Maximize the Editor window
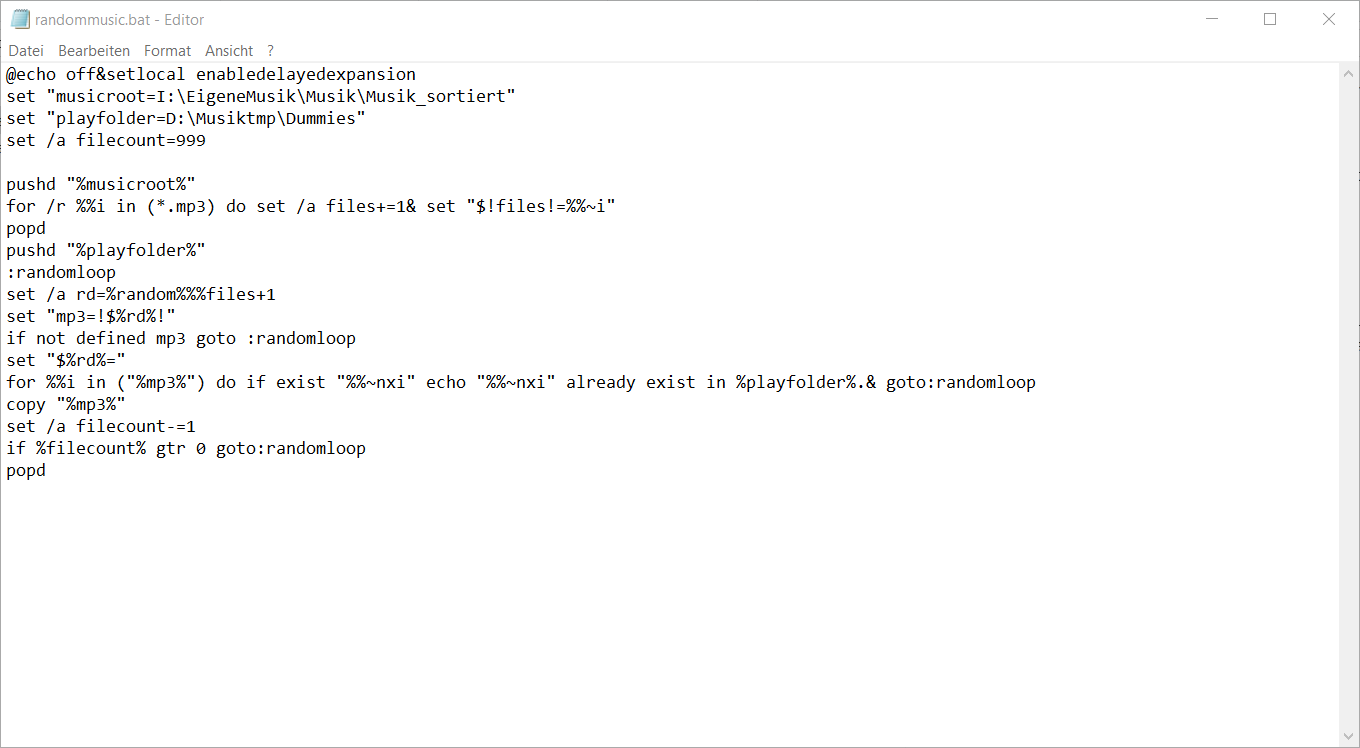Screen dimensions: 1360x748 (1270, 19)
